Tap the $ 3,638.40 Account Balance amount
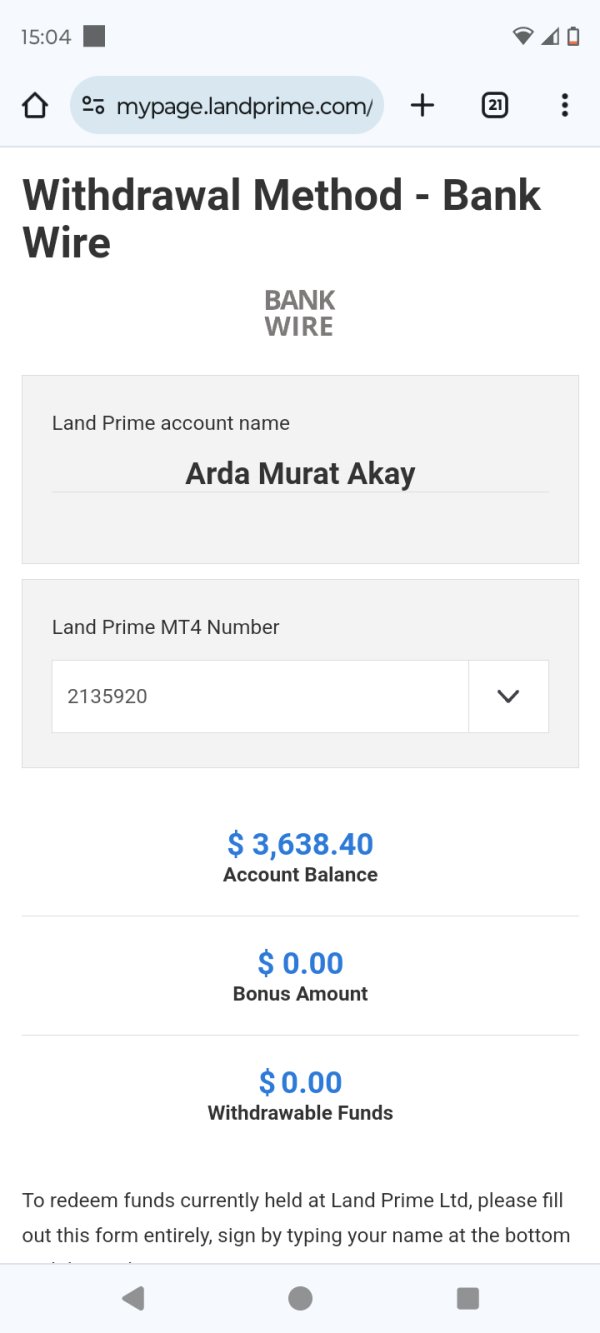This screenshot has width=600, height=1333. pos(300,844)
